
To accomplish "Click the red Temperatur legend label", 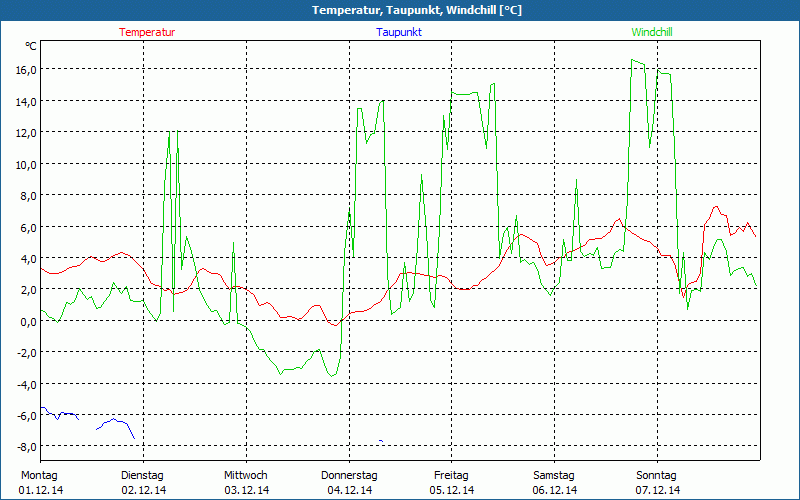I will coord(147,32).
